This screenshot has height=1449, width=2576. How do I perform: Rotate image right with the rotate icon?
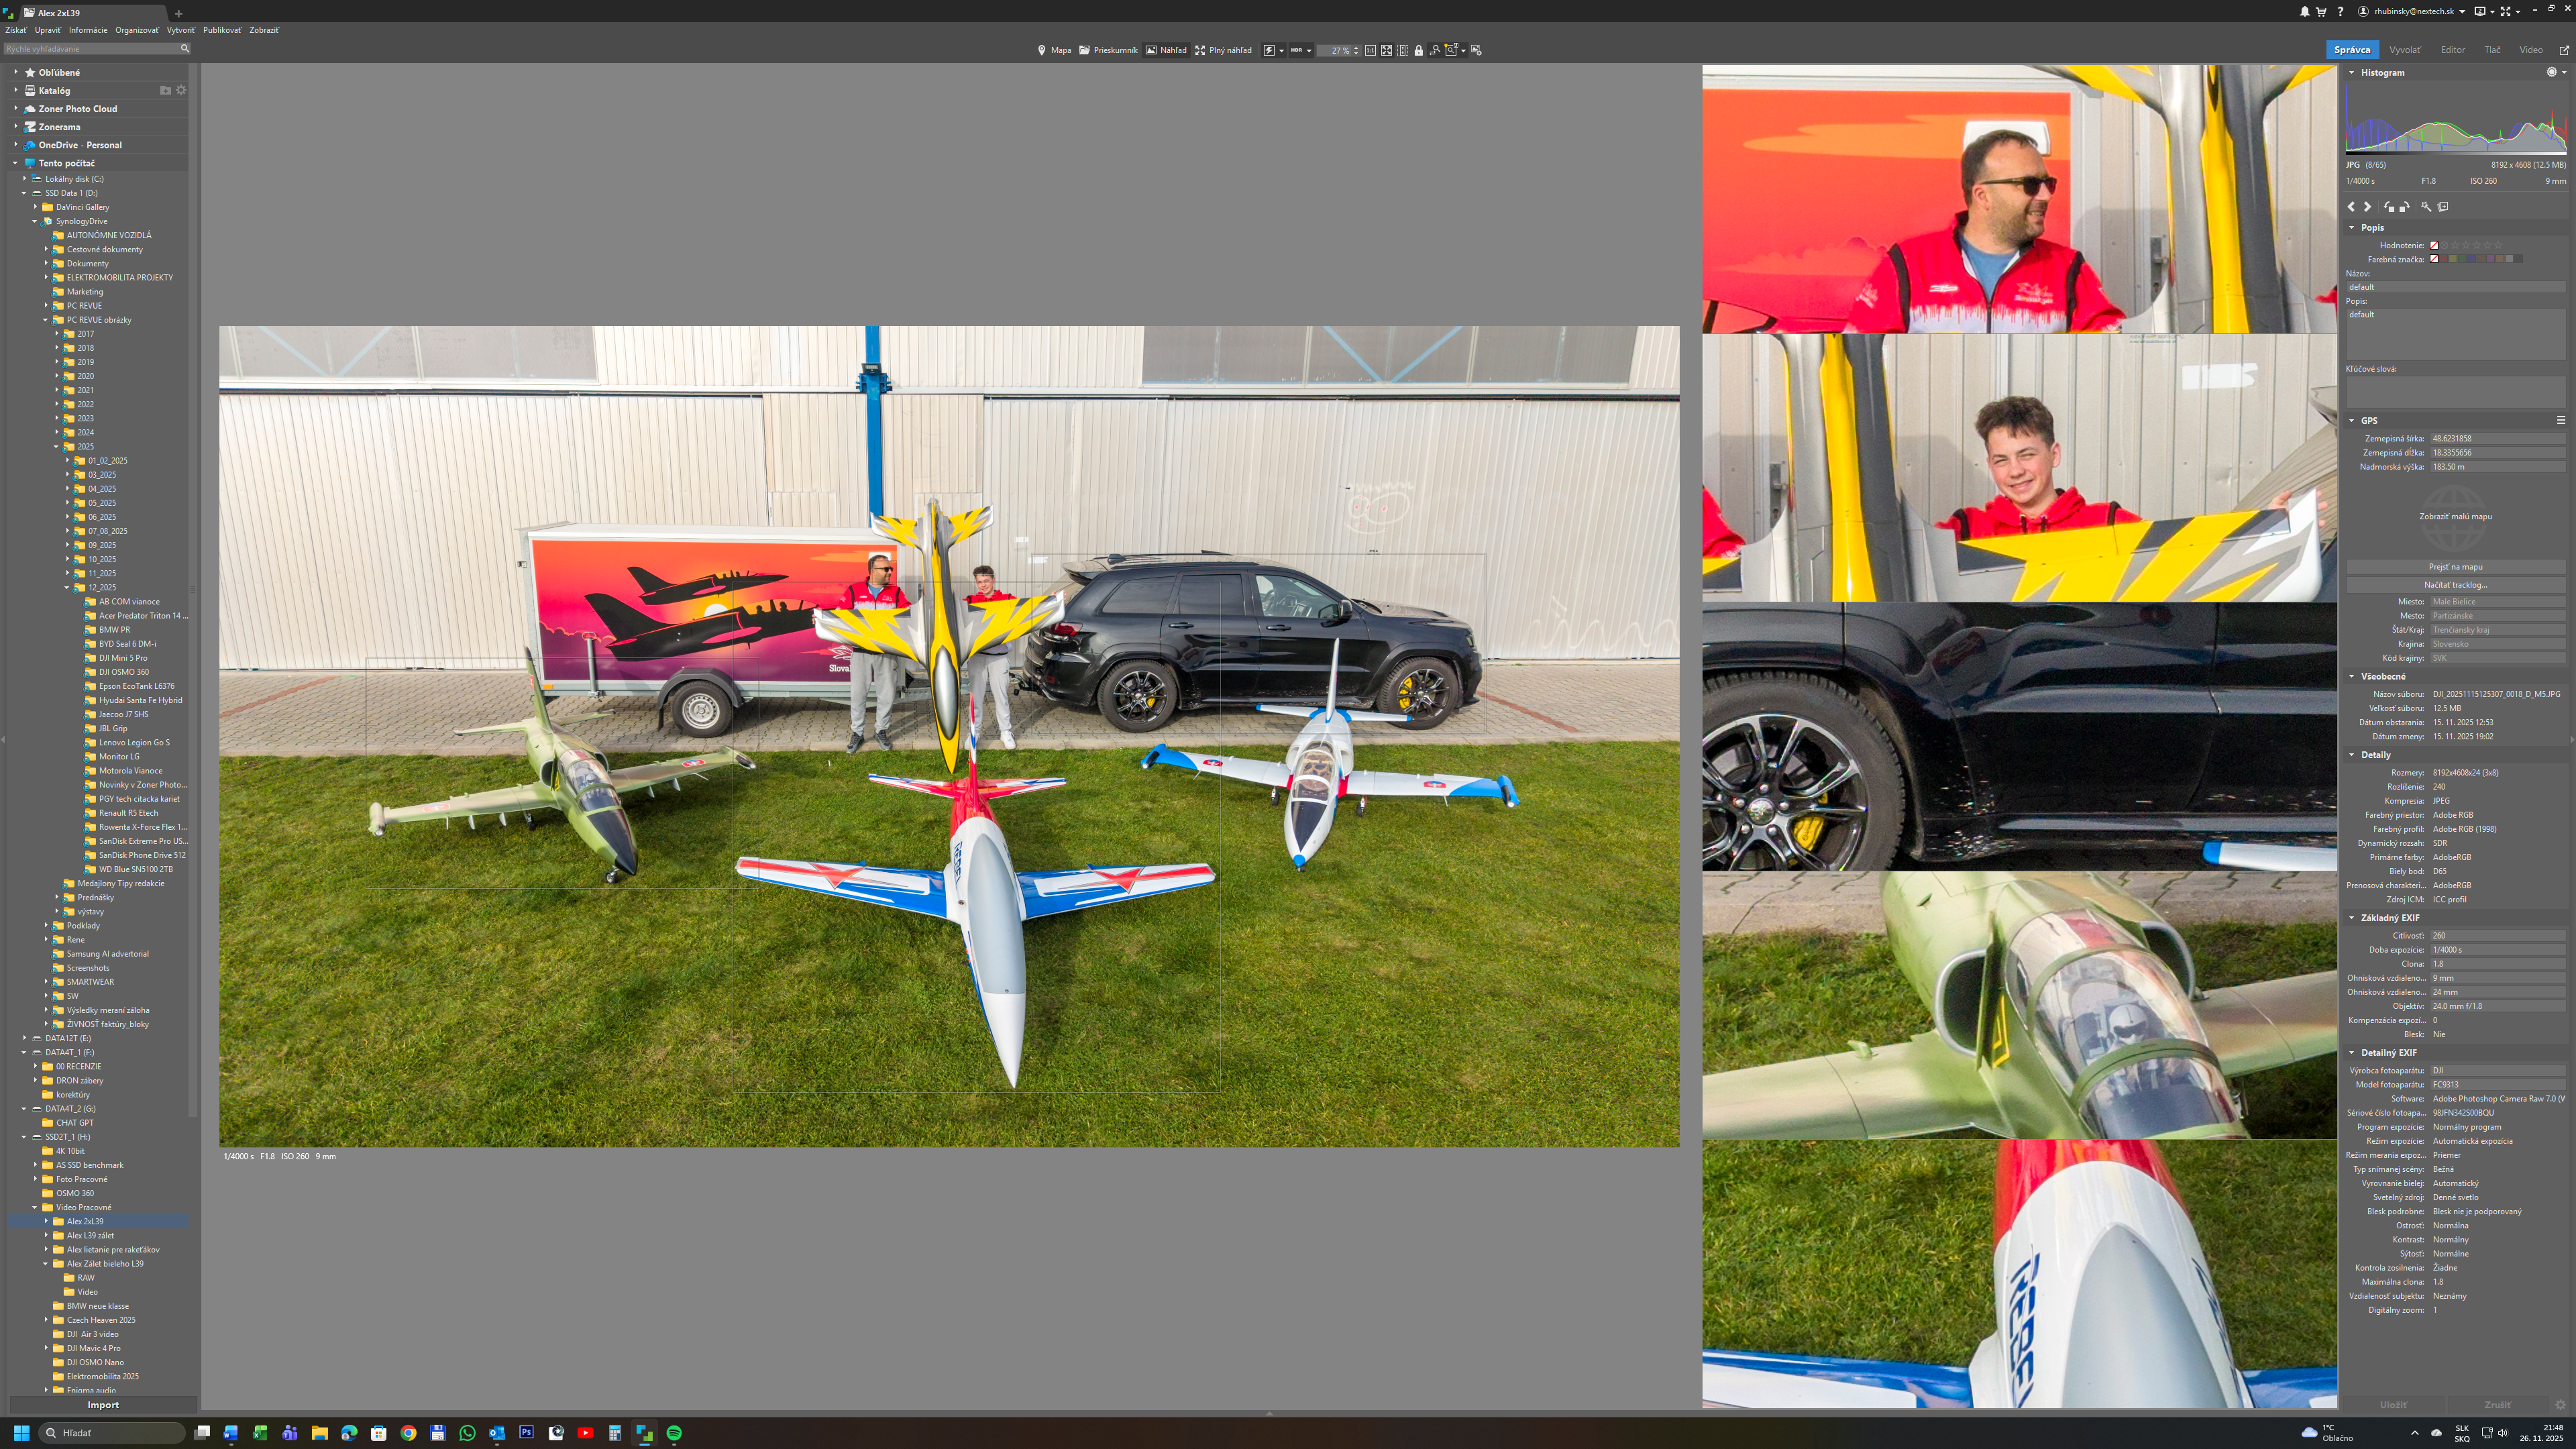[2404, 207]
